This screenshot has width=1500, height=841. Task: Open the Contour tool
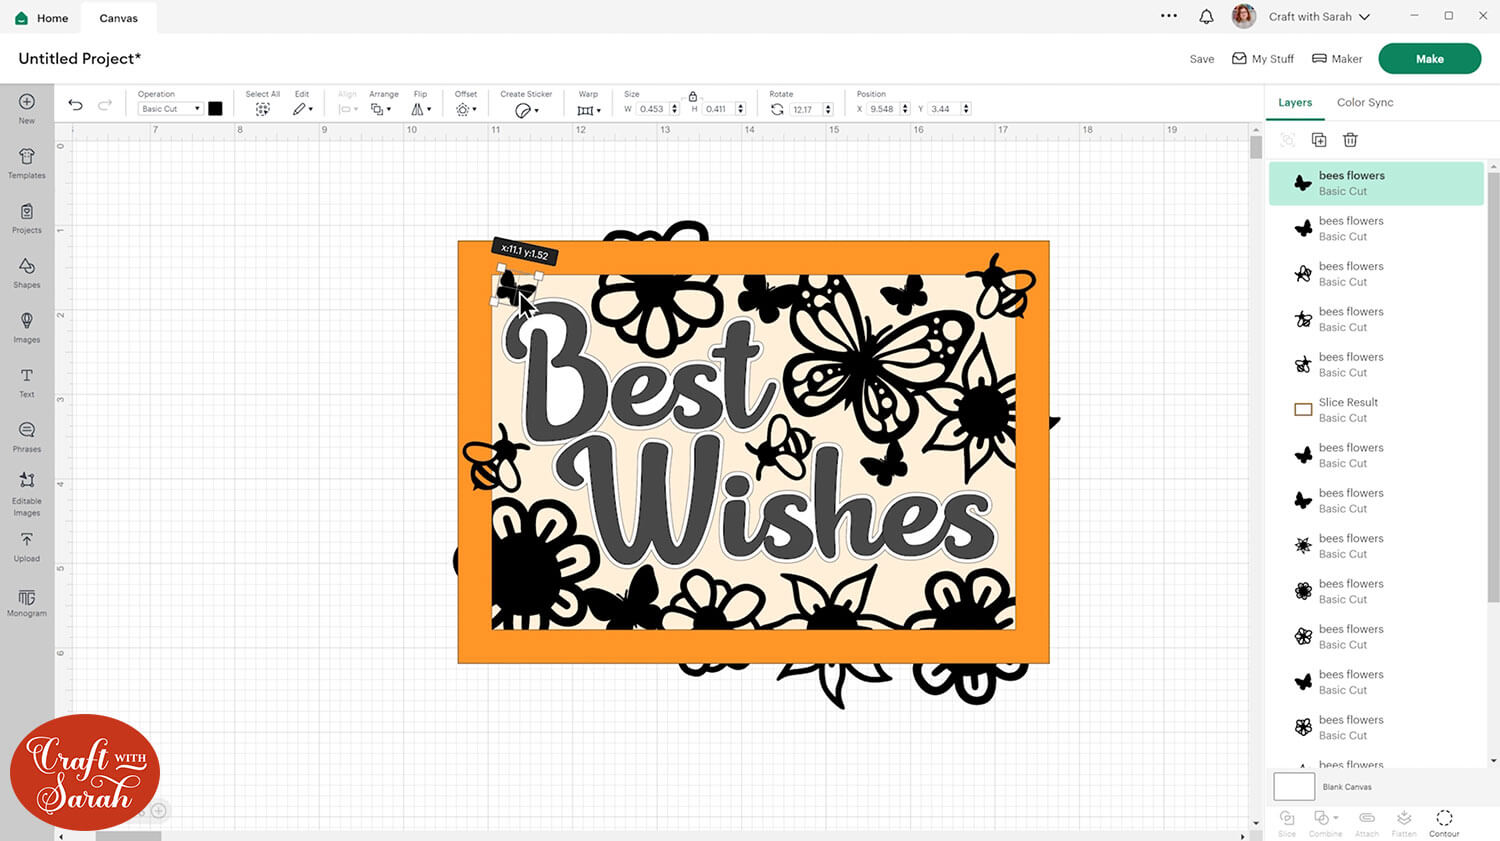point(1444,822)
